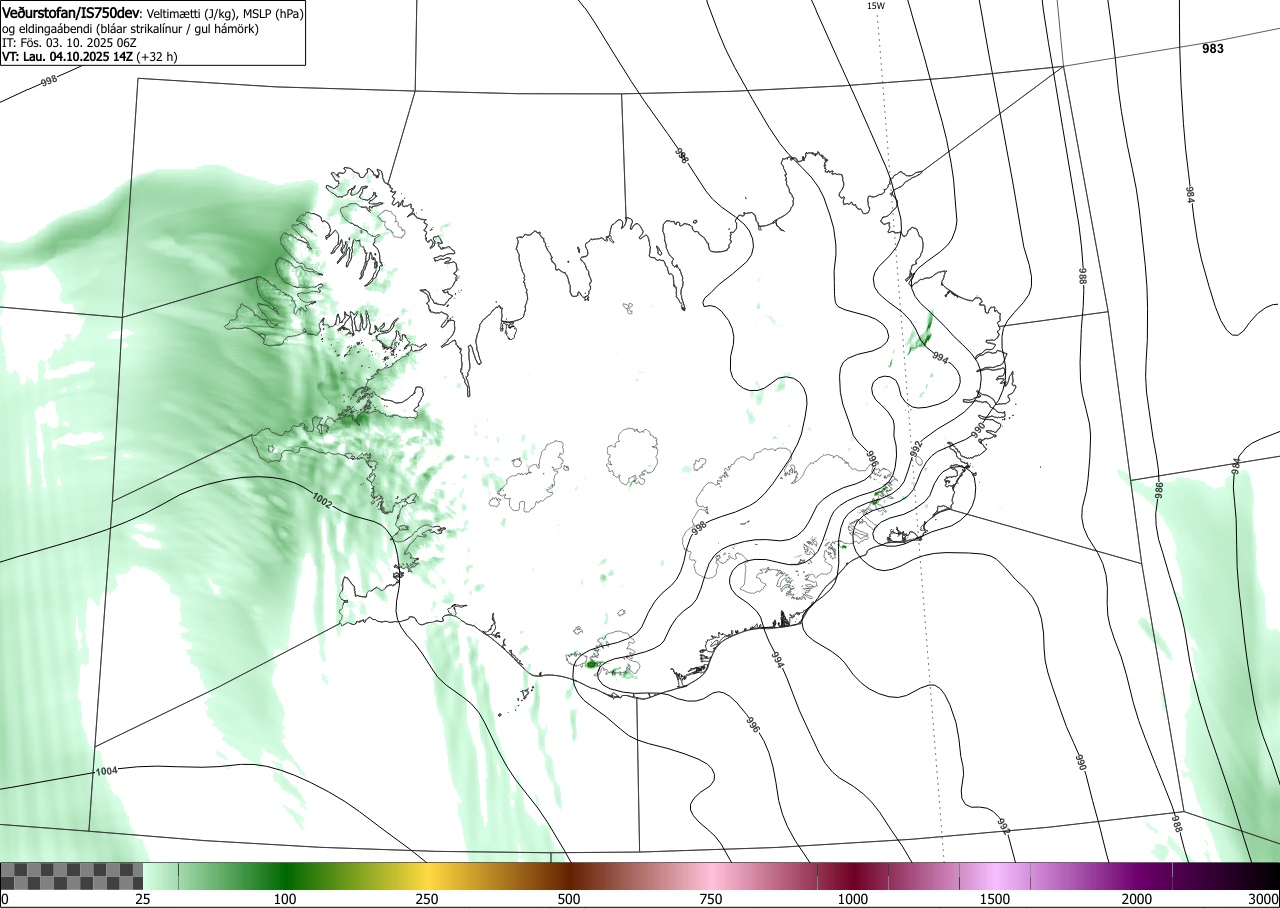
Task: Click the colorbar tick label 25
Action: (x=143, y=899)
